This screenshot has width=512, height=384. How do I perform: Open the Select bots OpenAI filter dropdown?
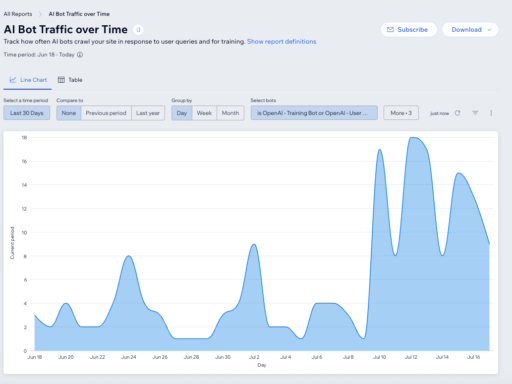point(314,113)
